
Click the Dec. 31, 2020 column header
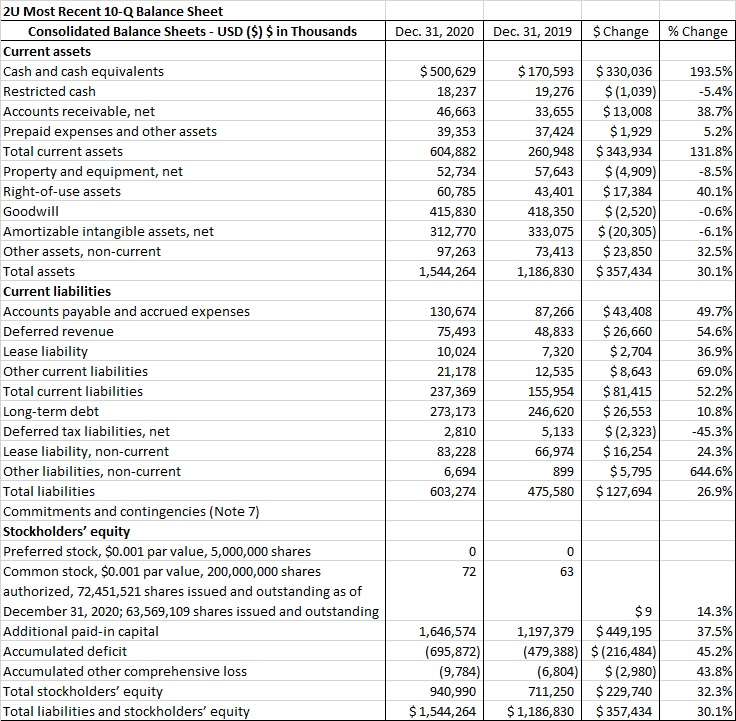click(x=435, y=31)
